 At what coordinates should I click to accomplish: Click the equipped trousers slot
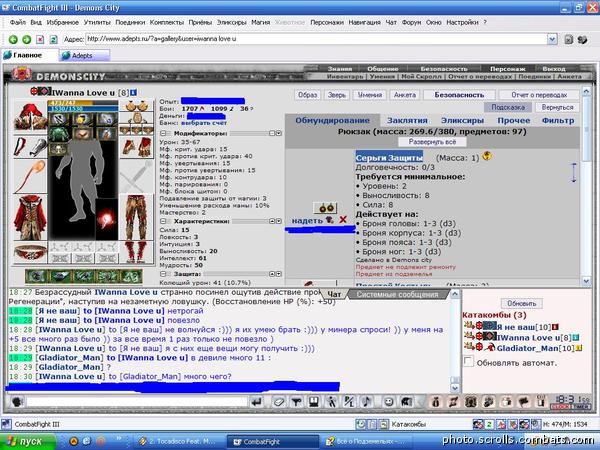tap(137, 217)
